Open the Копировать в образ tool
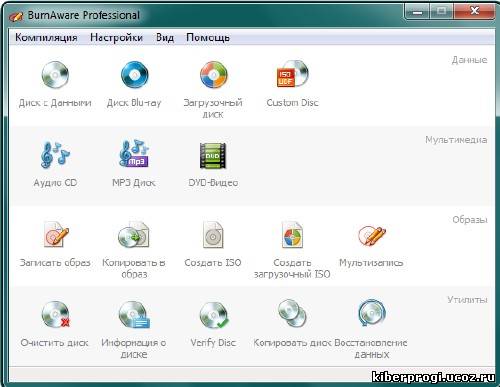 click(134, 234)
